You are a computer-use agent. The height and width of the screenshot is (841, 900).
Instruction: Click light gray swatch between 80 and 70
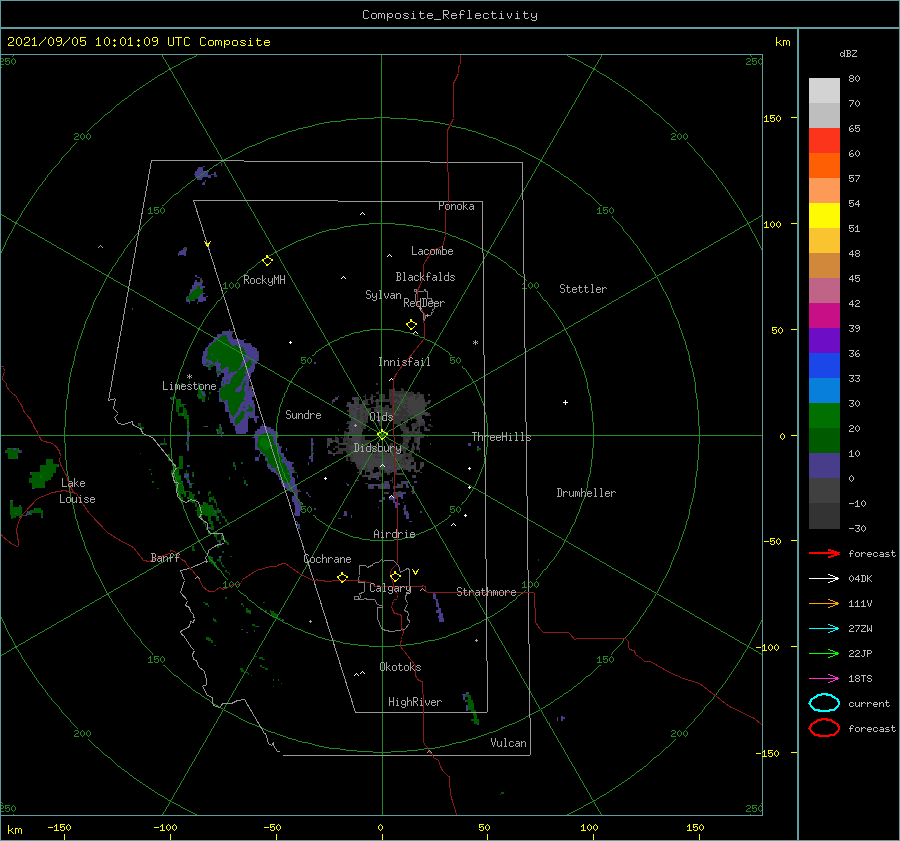pos(824,91)
